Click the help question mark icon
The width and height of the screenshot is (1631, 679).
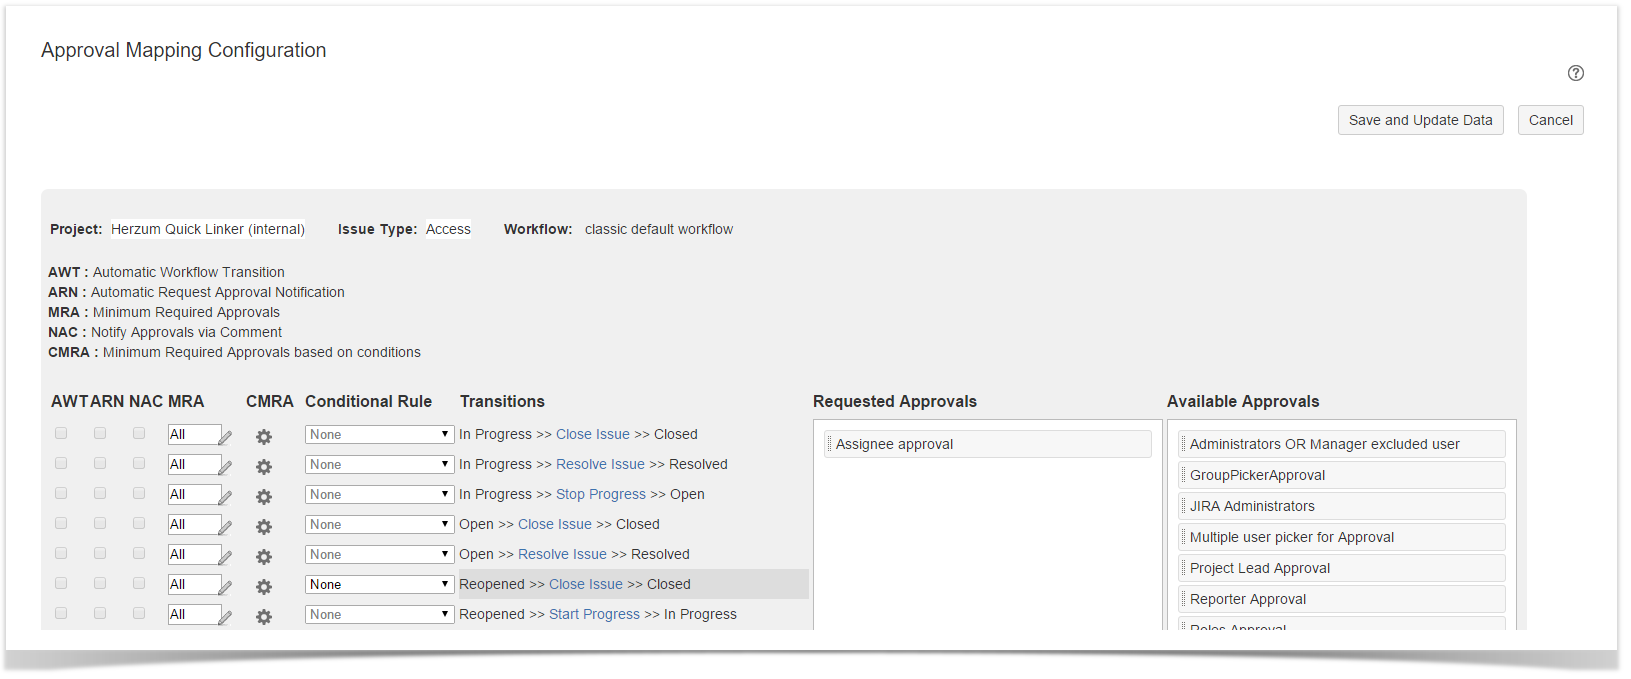click(x=1575, y=73)
